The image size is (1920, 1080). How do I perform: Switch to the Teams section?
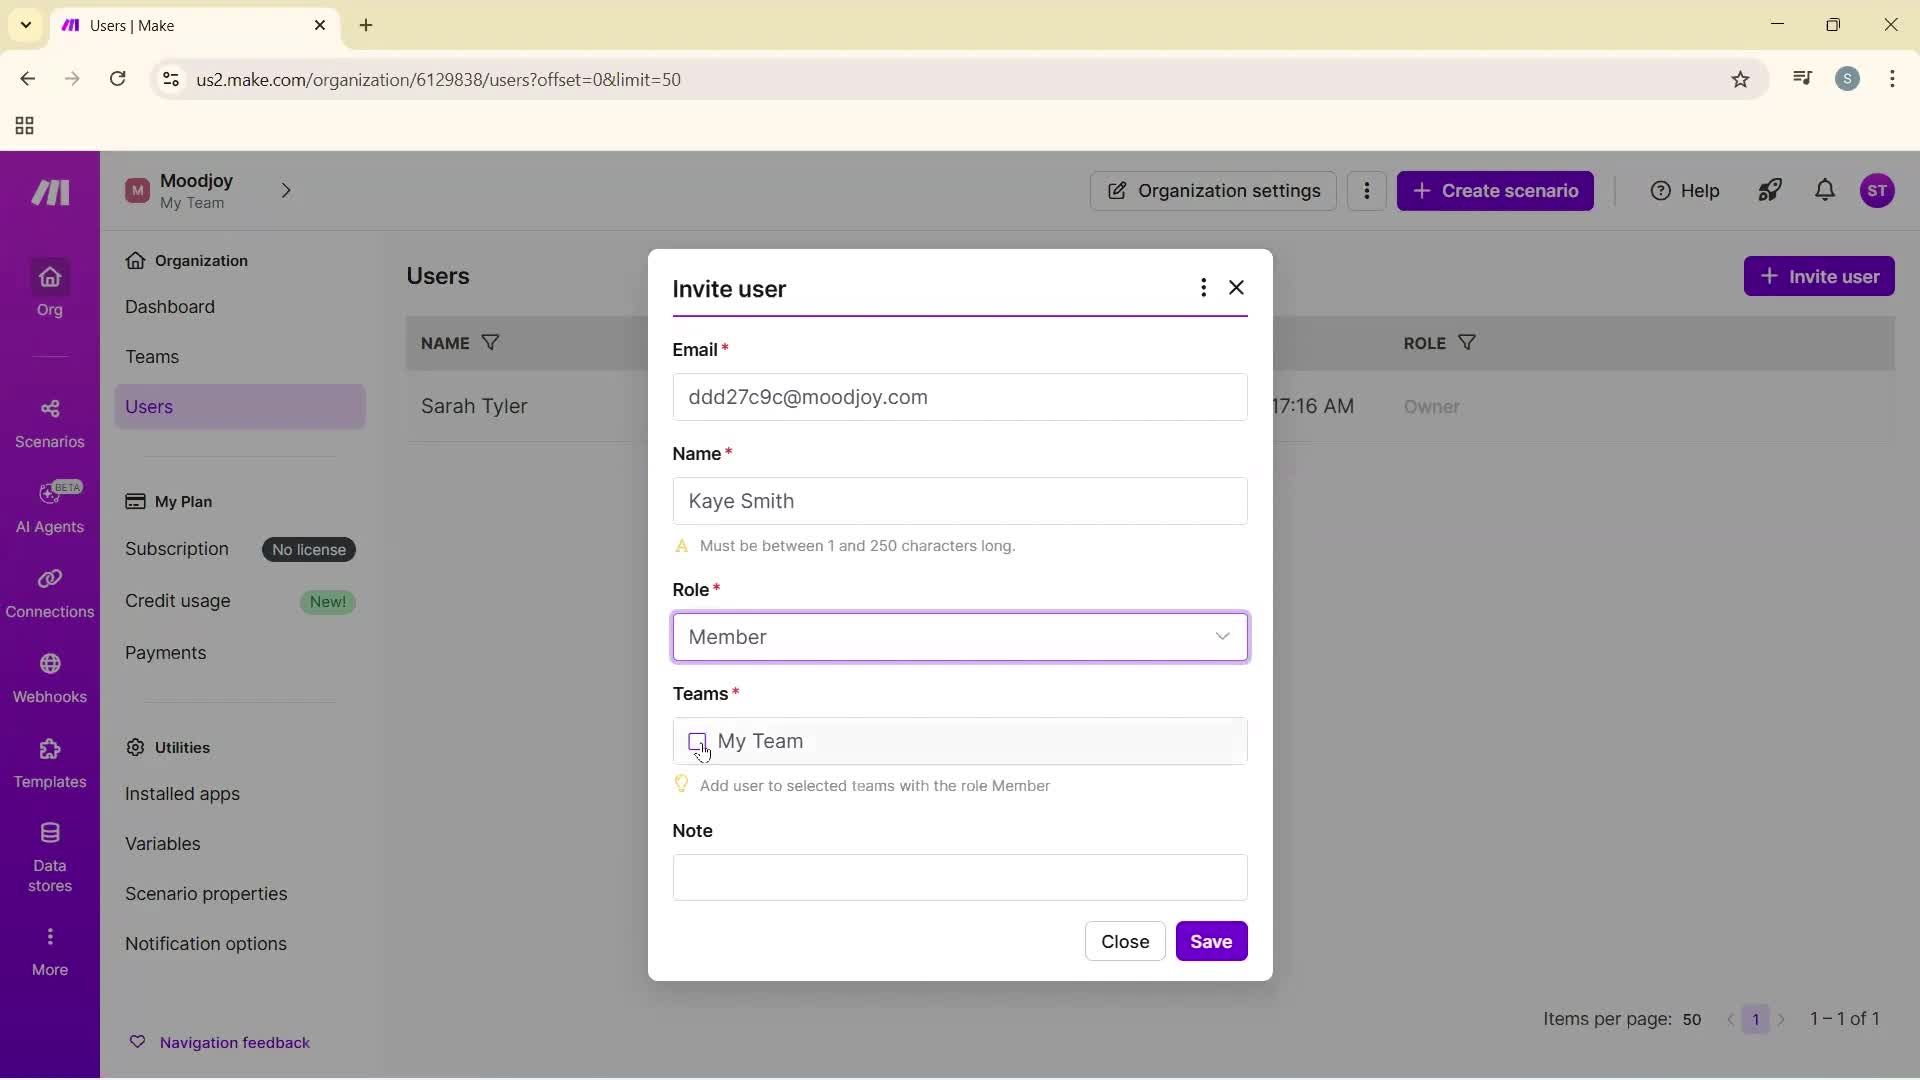(x=153, y=356)
